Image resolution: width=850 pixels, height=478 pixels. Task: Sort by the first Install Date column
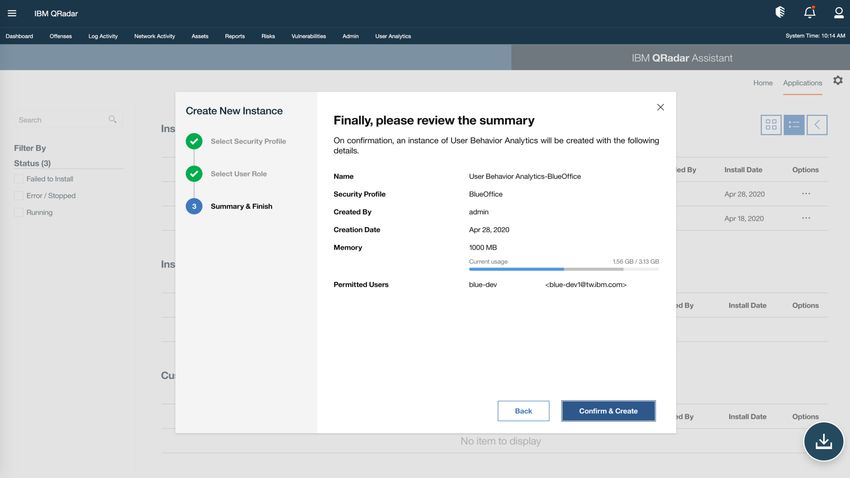point(743,170)
